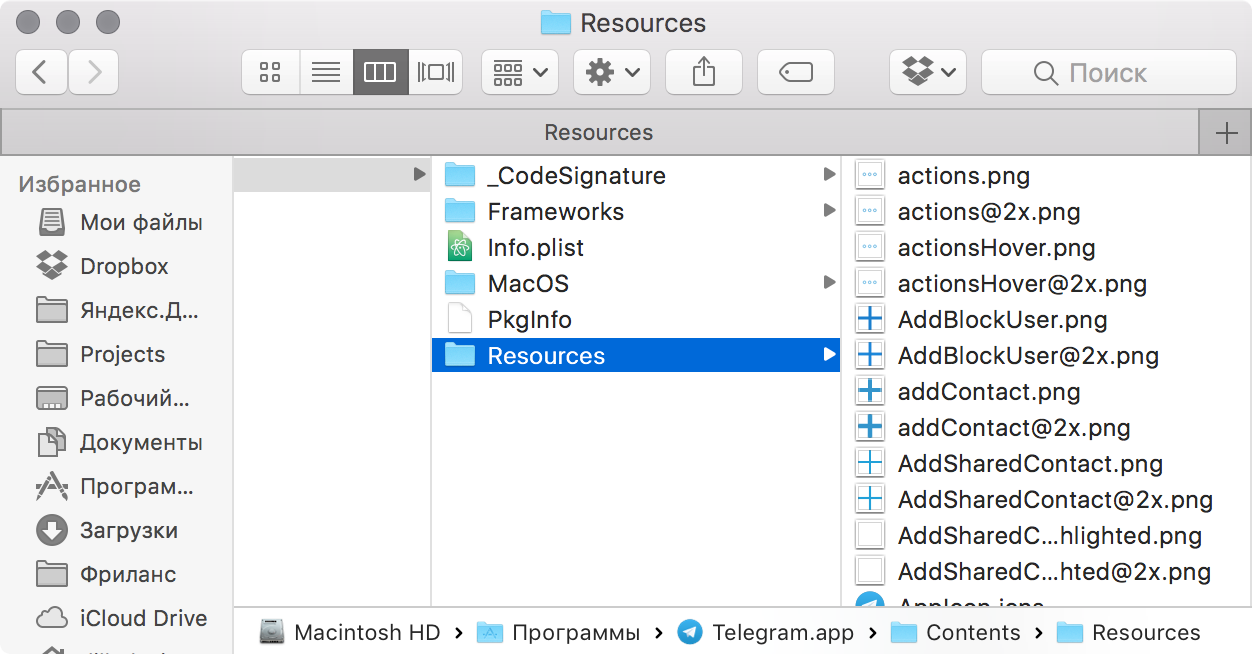Go to Telegram.app in path bar

pyautogui.click(x=782, y=633)
